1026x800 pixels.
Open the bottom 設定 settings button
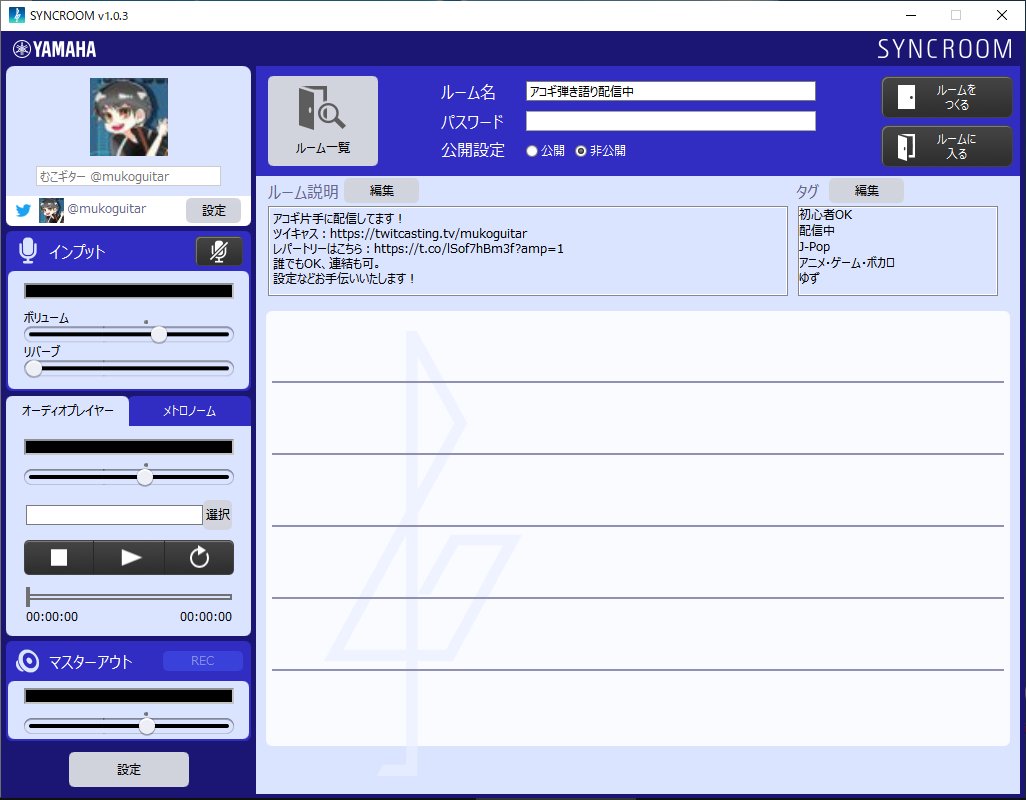pos(129,769)
